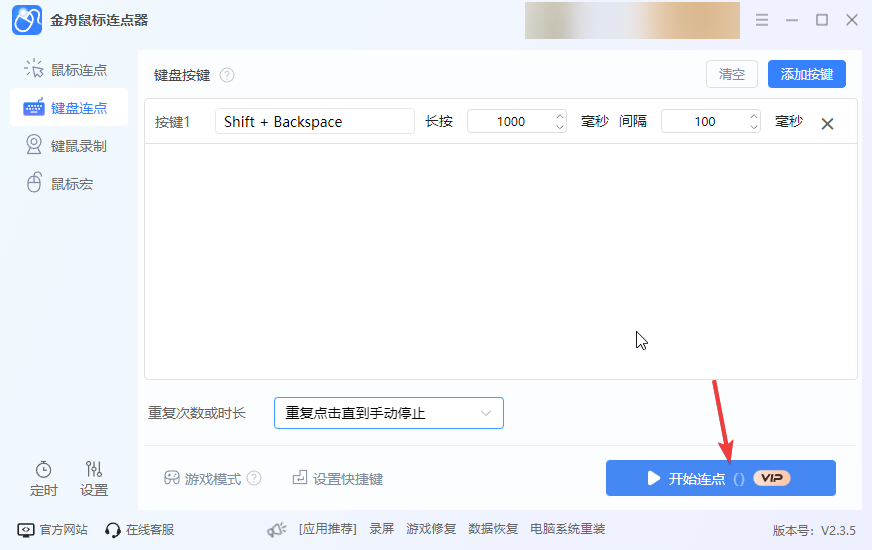This screenshot has height=550, width=872.
Task: Open the 设置 preferences
Action: click(x=94, y=478)
